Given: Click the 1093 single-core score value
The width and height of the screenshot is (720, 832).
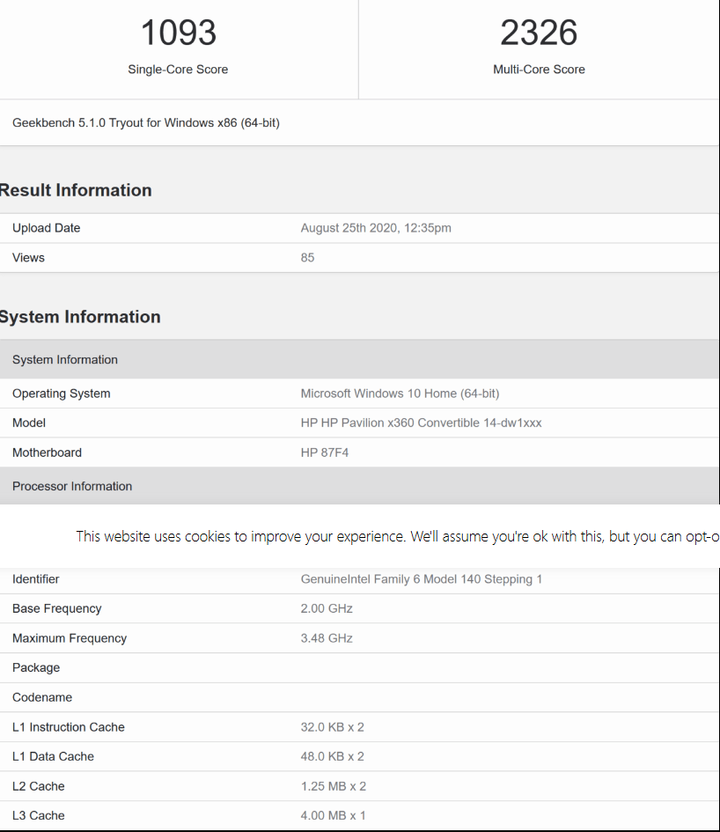Looking at the screenshot, I should point(178,32).
